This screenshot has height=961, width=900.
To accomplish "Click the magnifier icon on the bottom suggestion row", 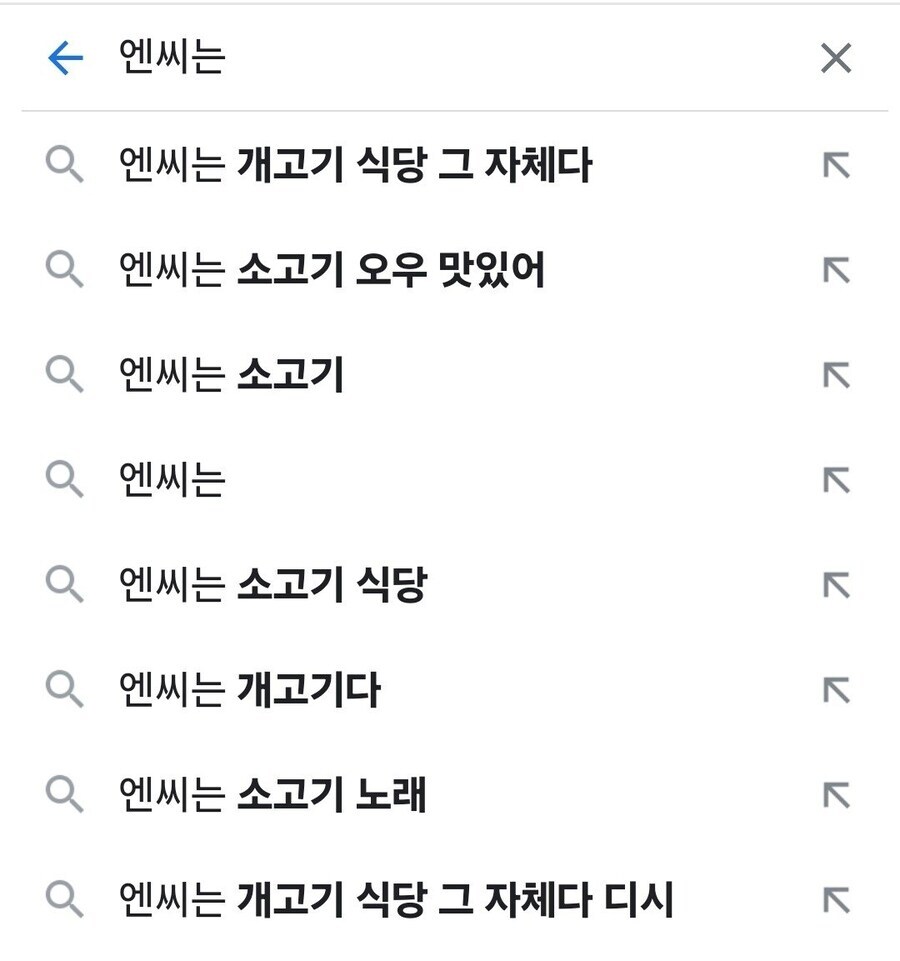I will (x=67, y=895).
